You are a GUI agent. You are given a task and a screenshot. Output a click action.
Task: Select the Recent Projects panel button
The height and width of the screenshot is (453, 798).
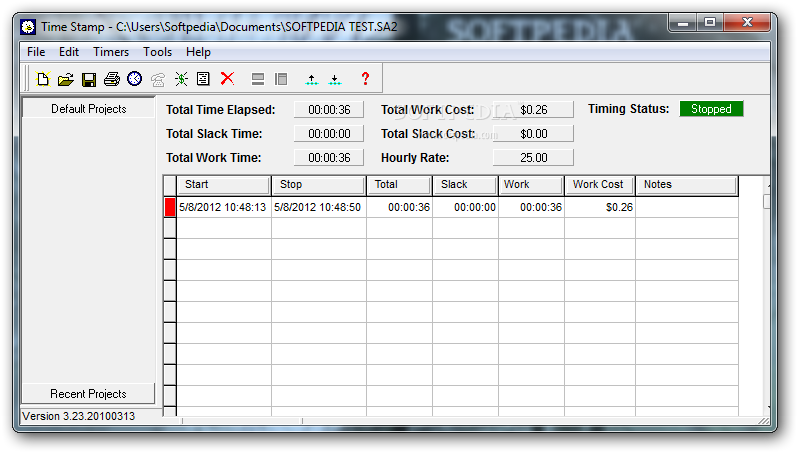89,393
